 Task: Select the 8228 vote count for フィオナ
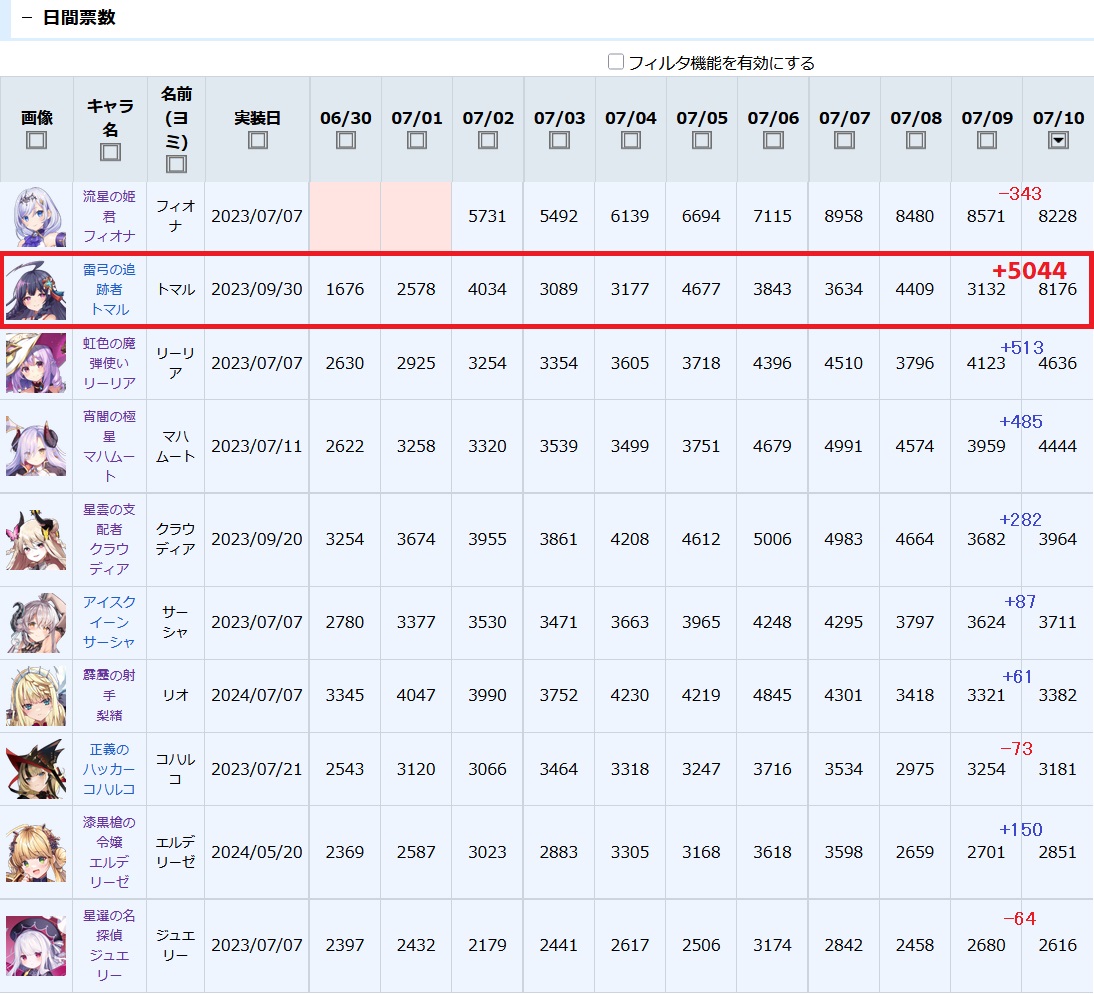(x=1058, y=216)
